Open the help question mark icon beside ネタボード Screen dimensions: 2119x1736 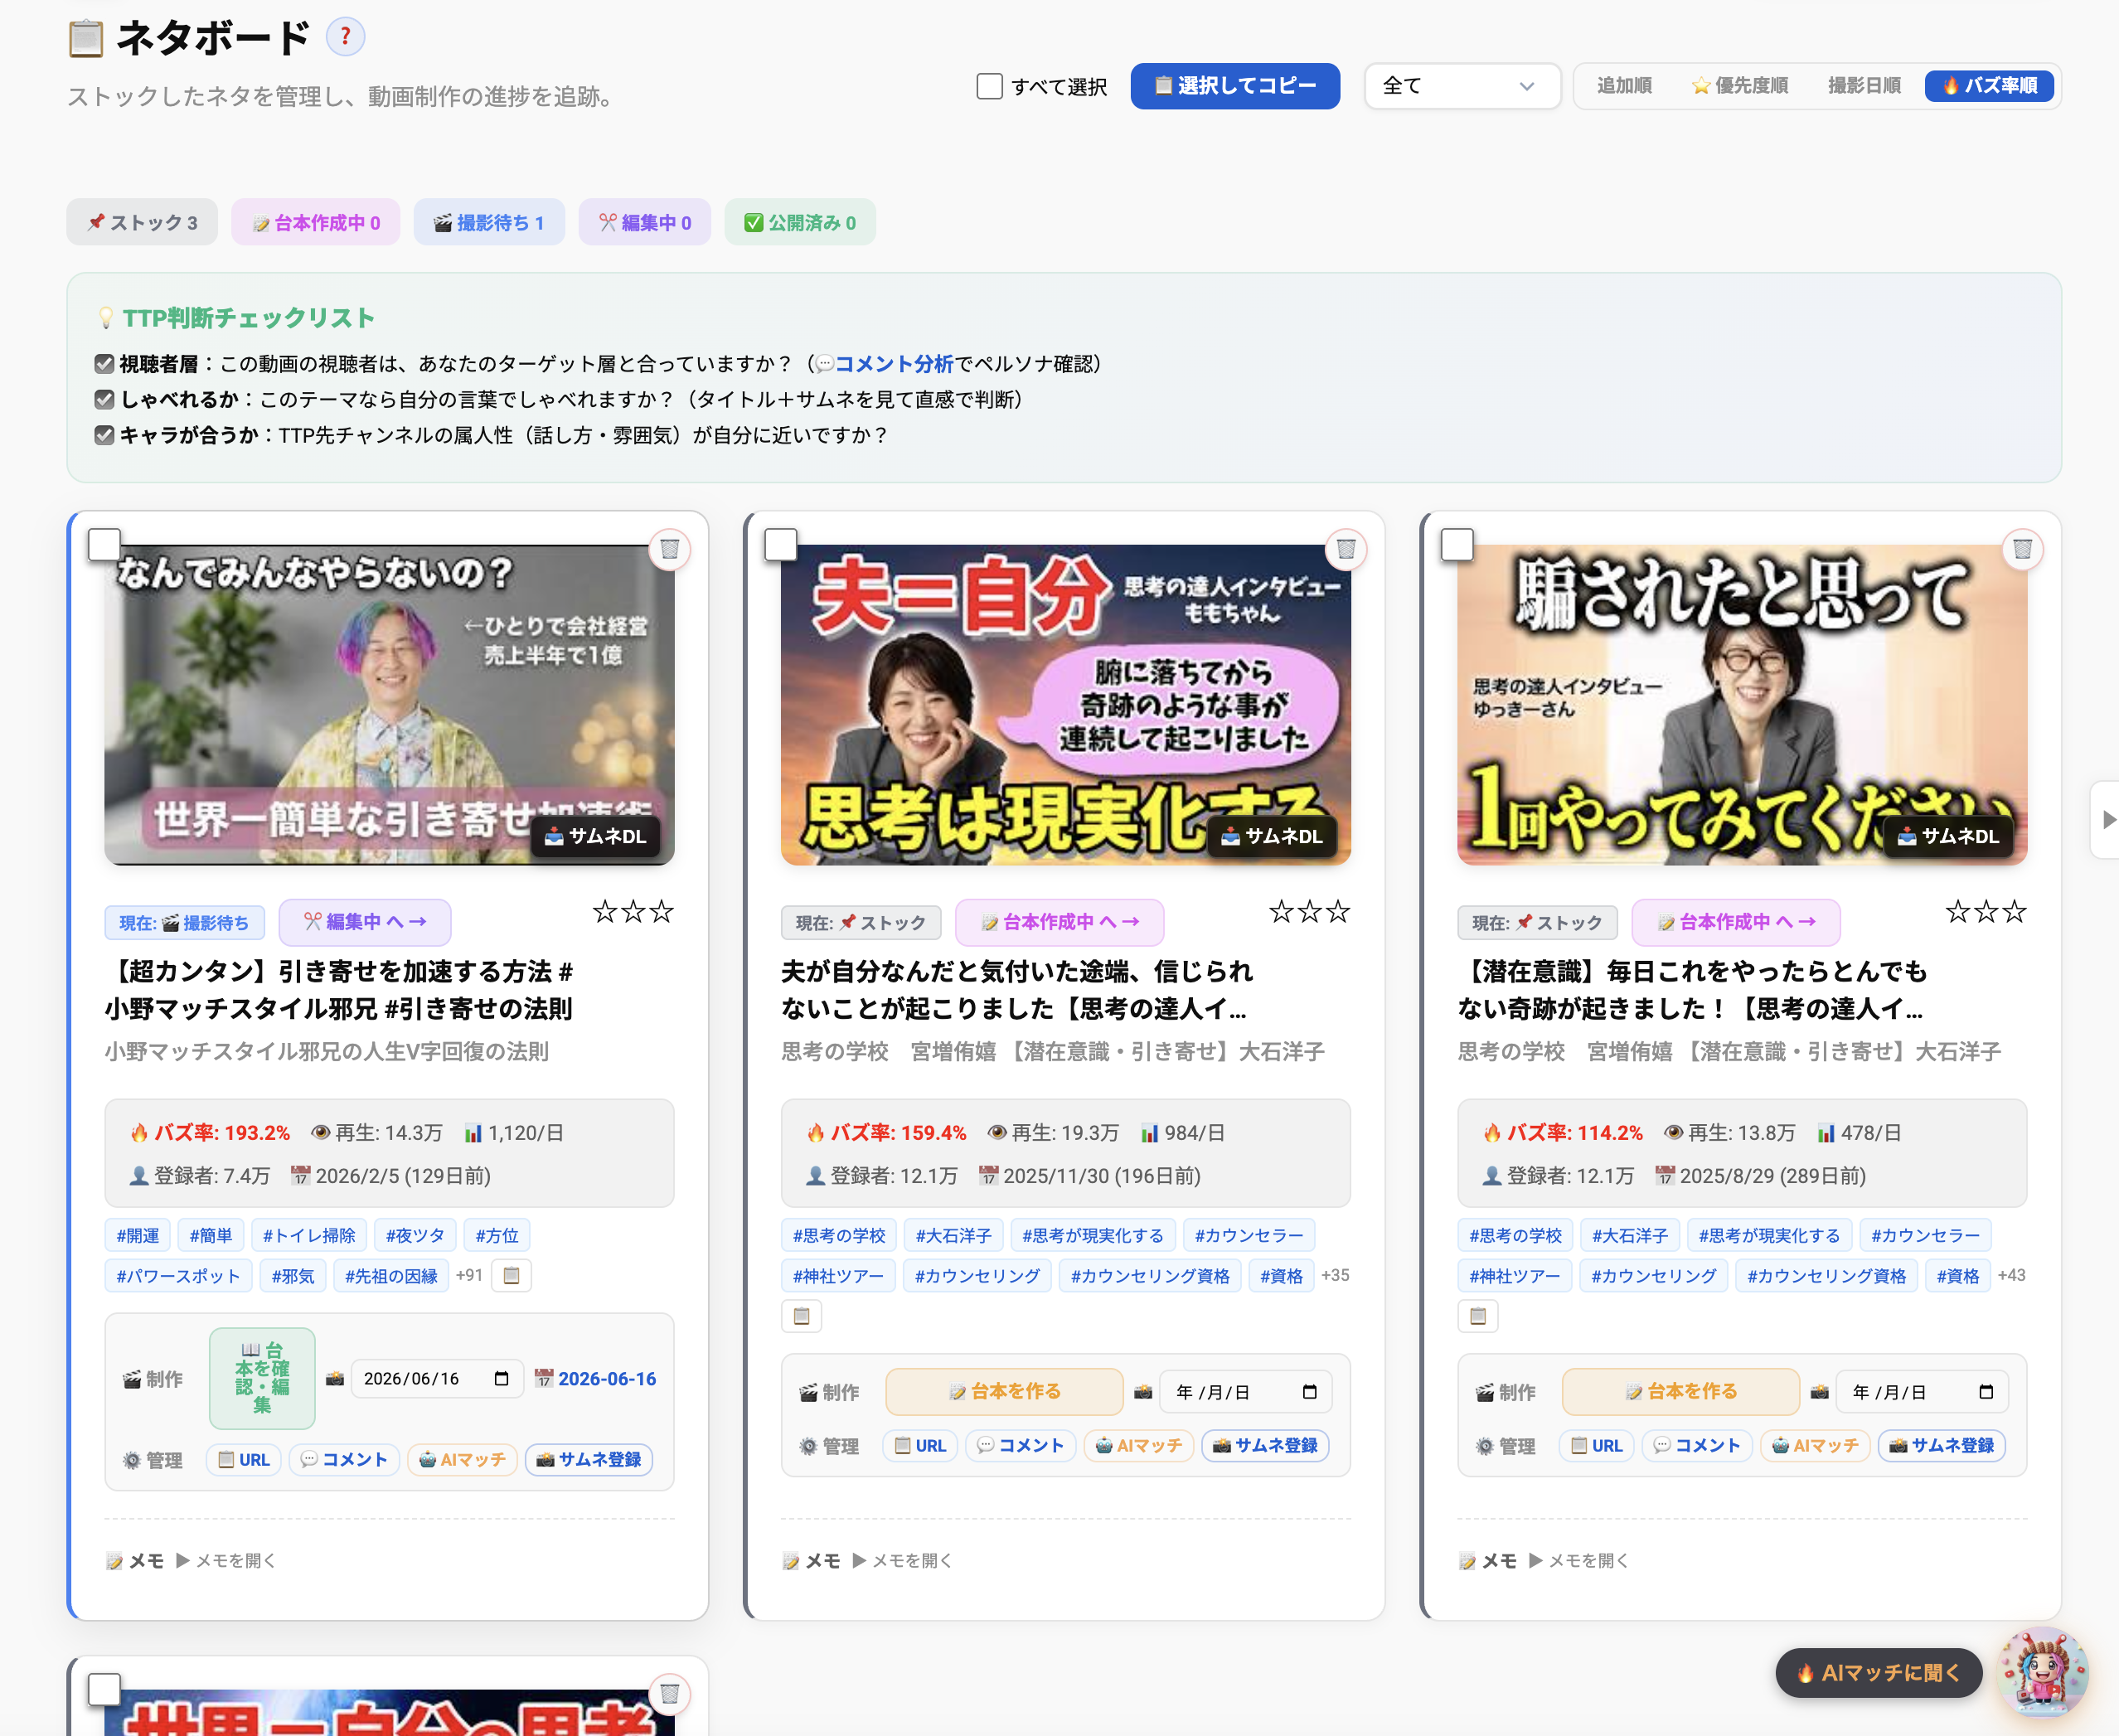[x=345, y=37]
